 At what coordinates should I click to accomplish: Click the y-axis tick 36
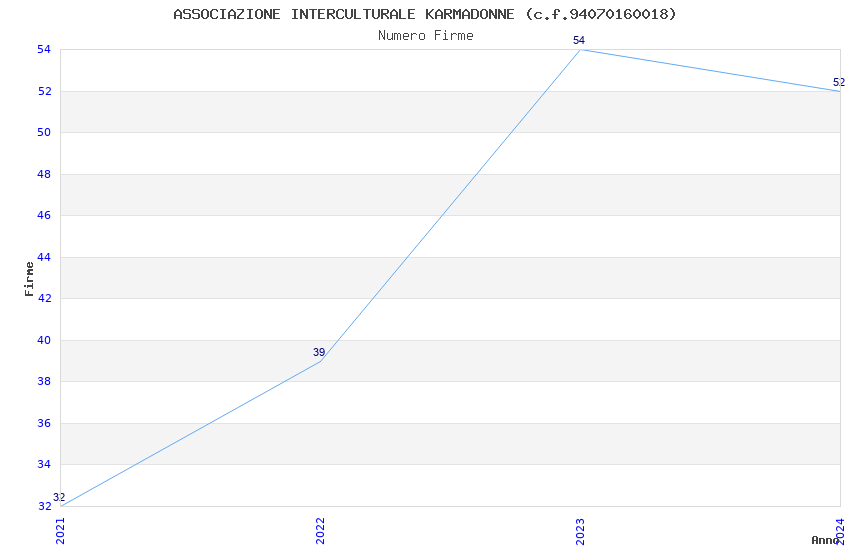(x=44, y=423)
